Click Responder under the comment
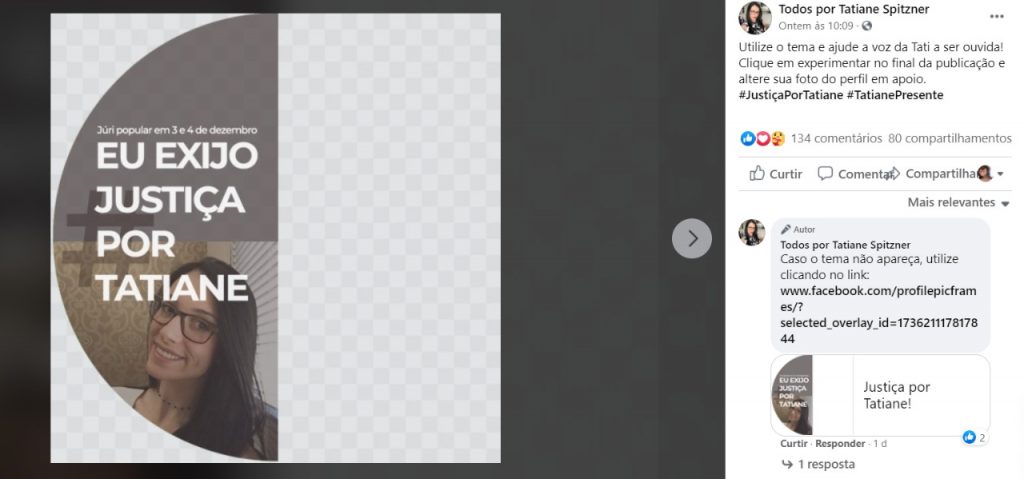The height and width of the screenshot is (479, 1024). [x=840, y=444]
